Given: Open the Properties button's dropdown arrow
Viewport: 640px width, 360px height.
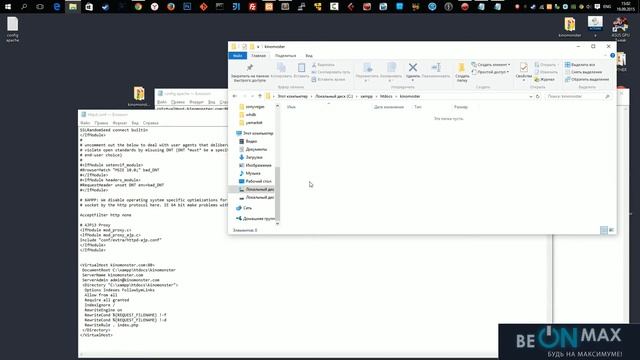Looking at the screenshot, I should [x=524, y=80].
